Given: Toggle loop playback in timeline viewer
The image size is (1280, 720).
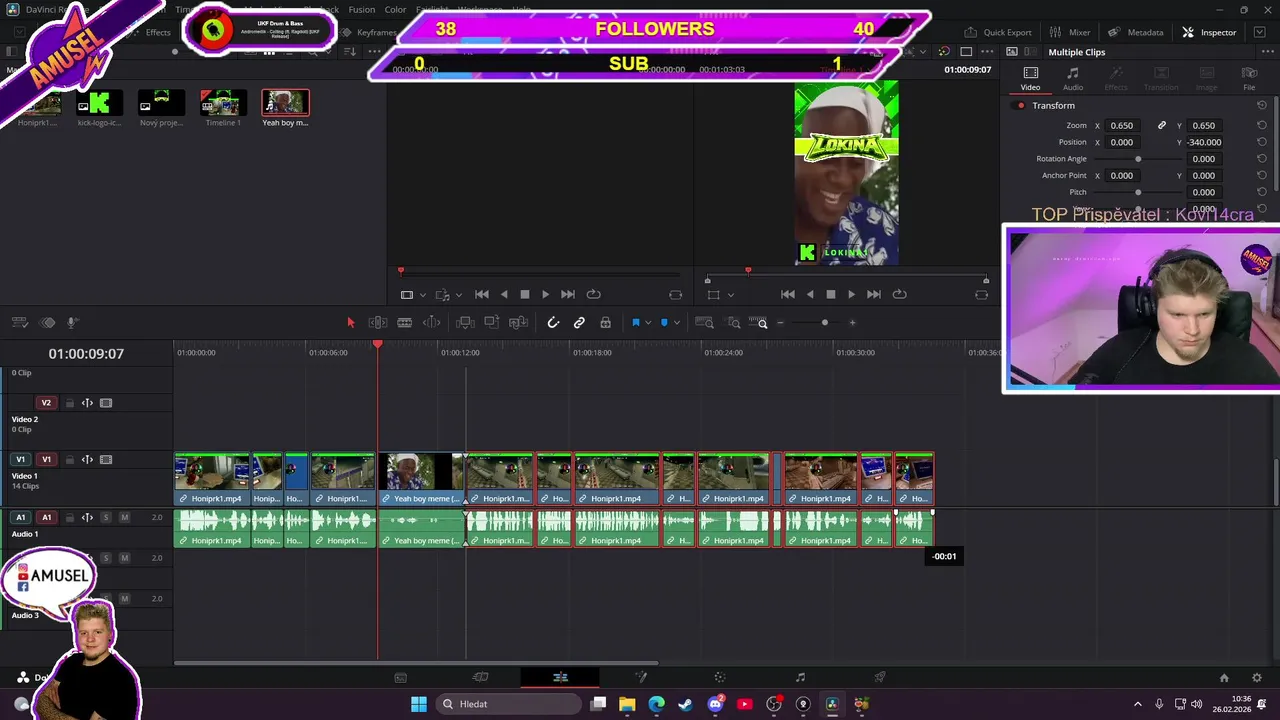Looking at the screenshot, I should coord(899,294).
